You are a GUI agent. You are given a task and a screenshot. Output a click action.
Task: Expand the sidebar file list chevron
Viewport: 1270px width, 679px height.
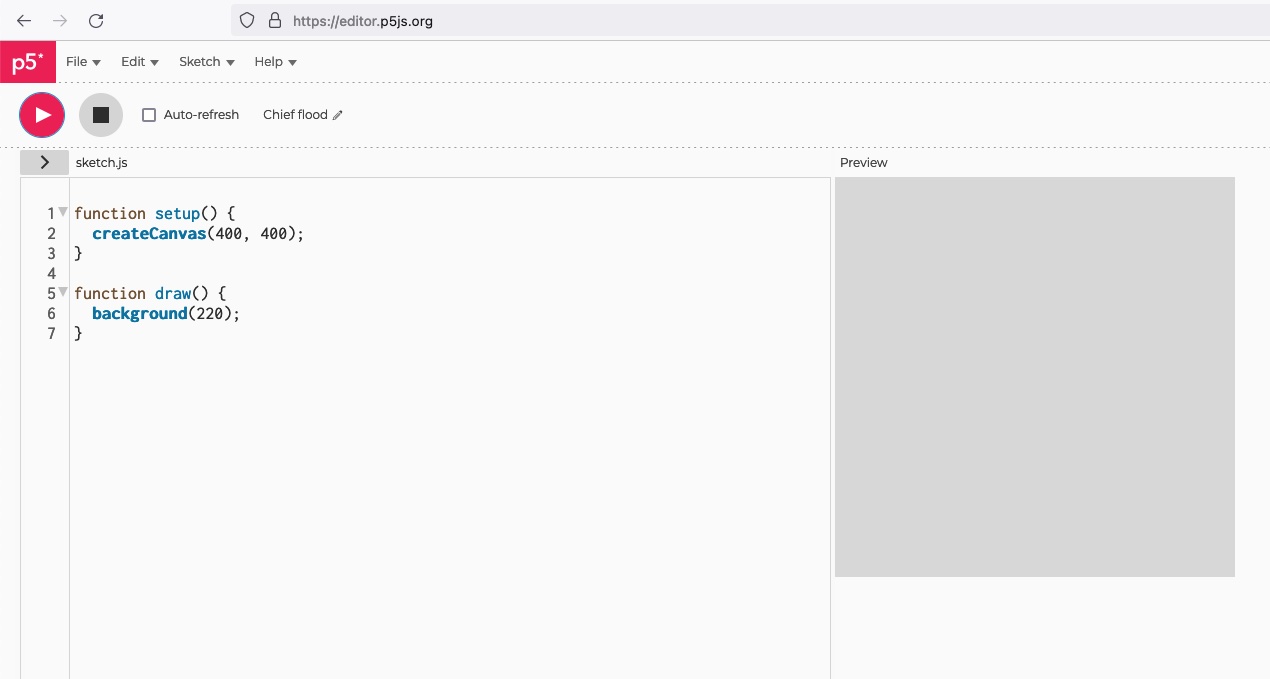coord(44,162)
